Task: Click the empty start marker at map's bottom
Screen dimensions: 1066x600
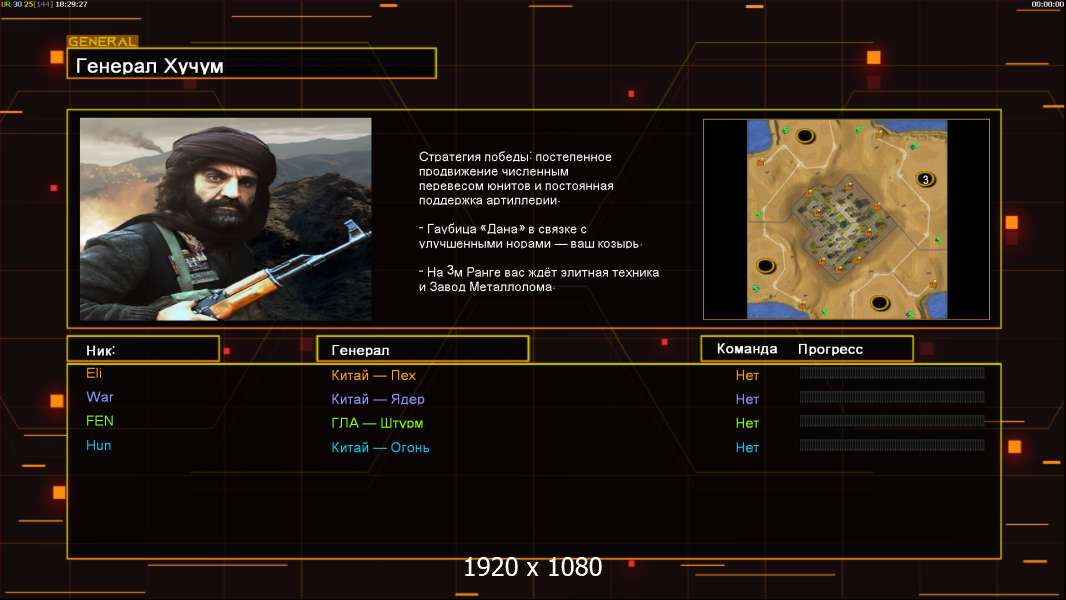Action: pos(880,302)
